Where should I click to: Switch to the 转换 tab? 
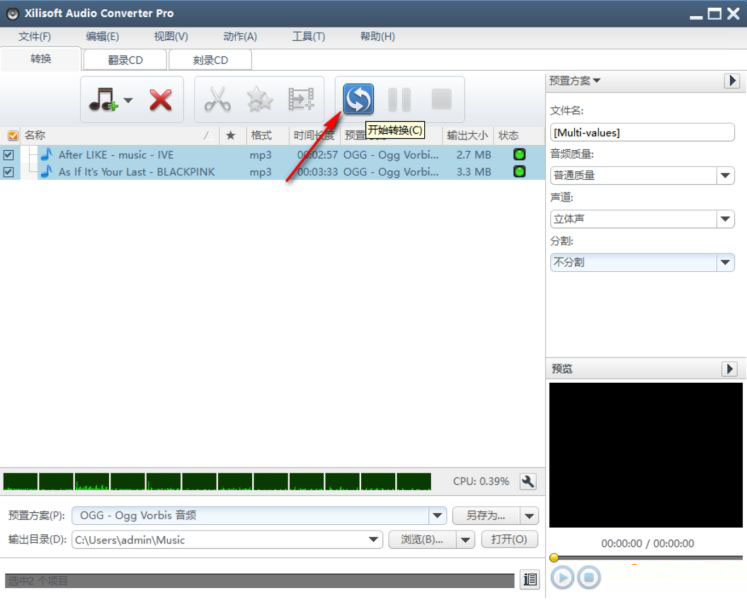coord(40,59)
